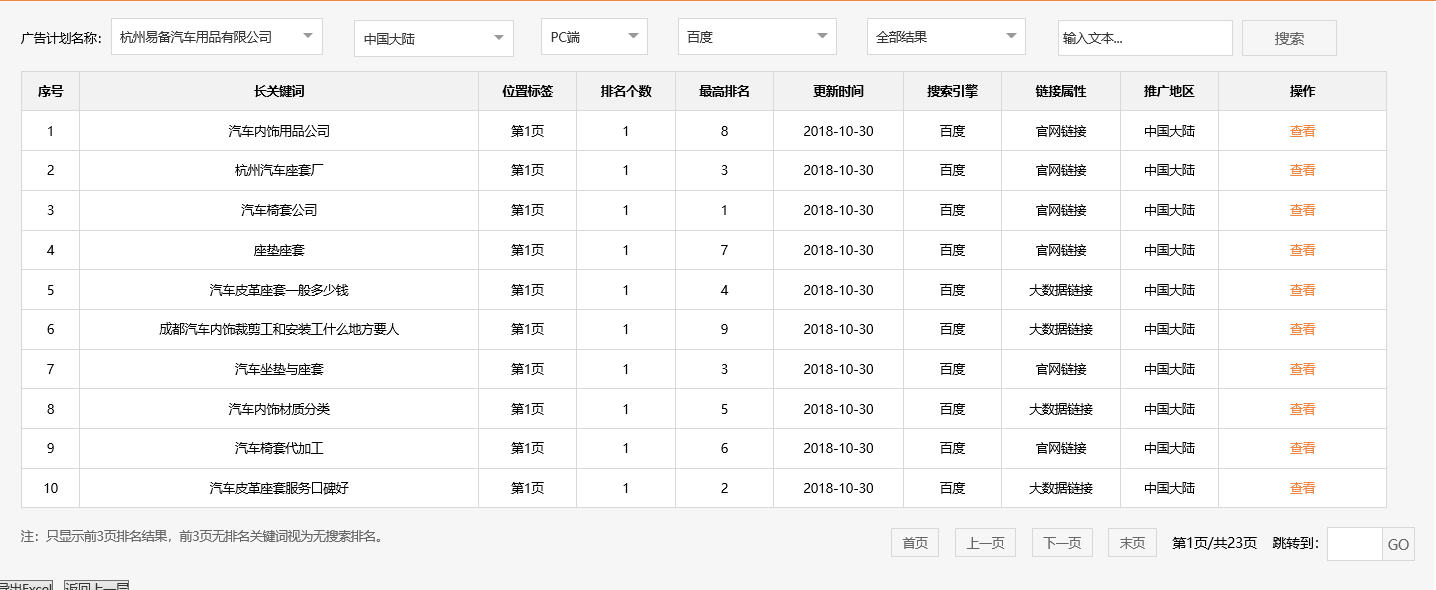Click 下一页 next page button
This screenshot has width=1436, height=590.
(1061, 542)
